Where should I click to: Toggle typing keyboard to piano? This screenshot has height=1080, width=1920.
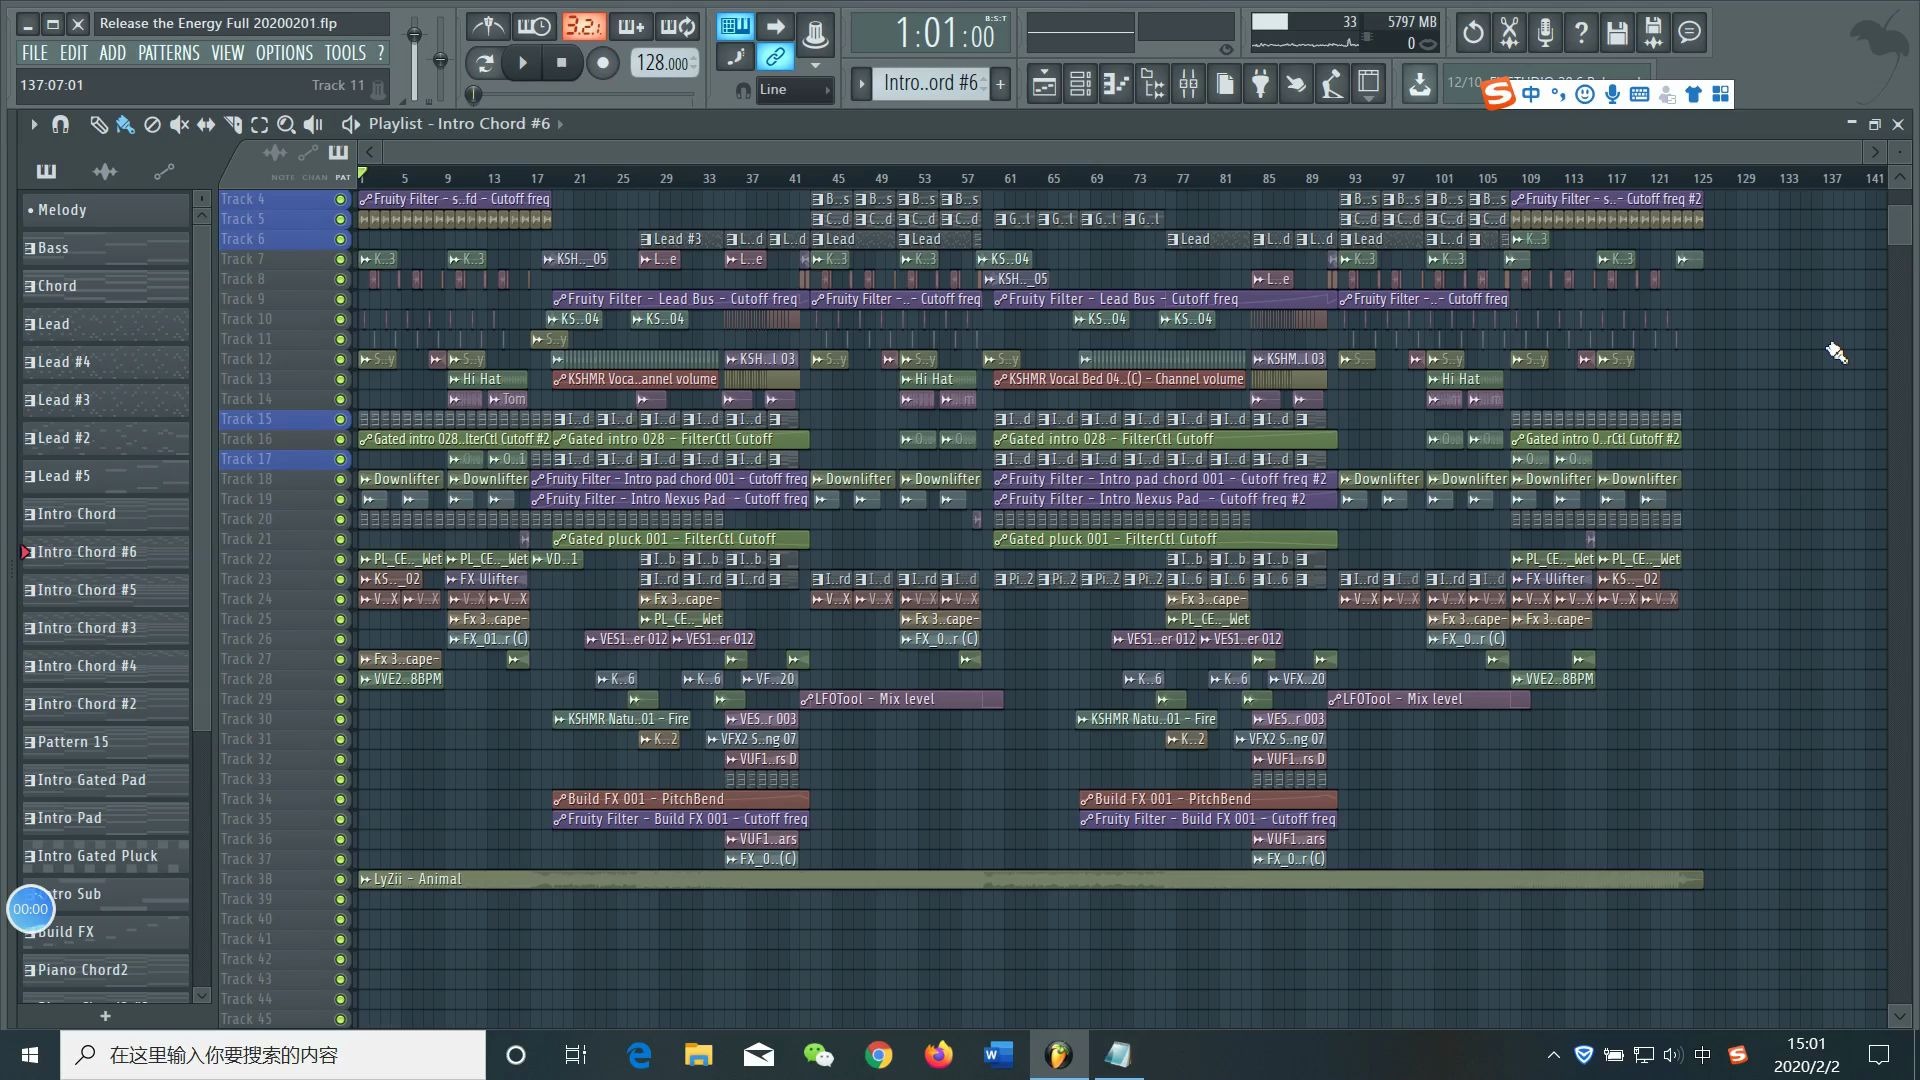tap(735, 26)
